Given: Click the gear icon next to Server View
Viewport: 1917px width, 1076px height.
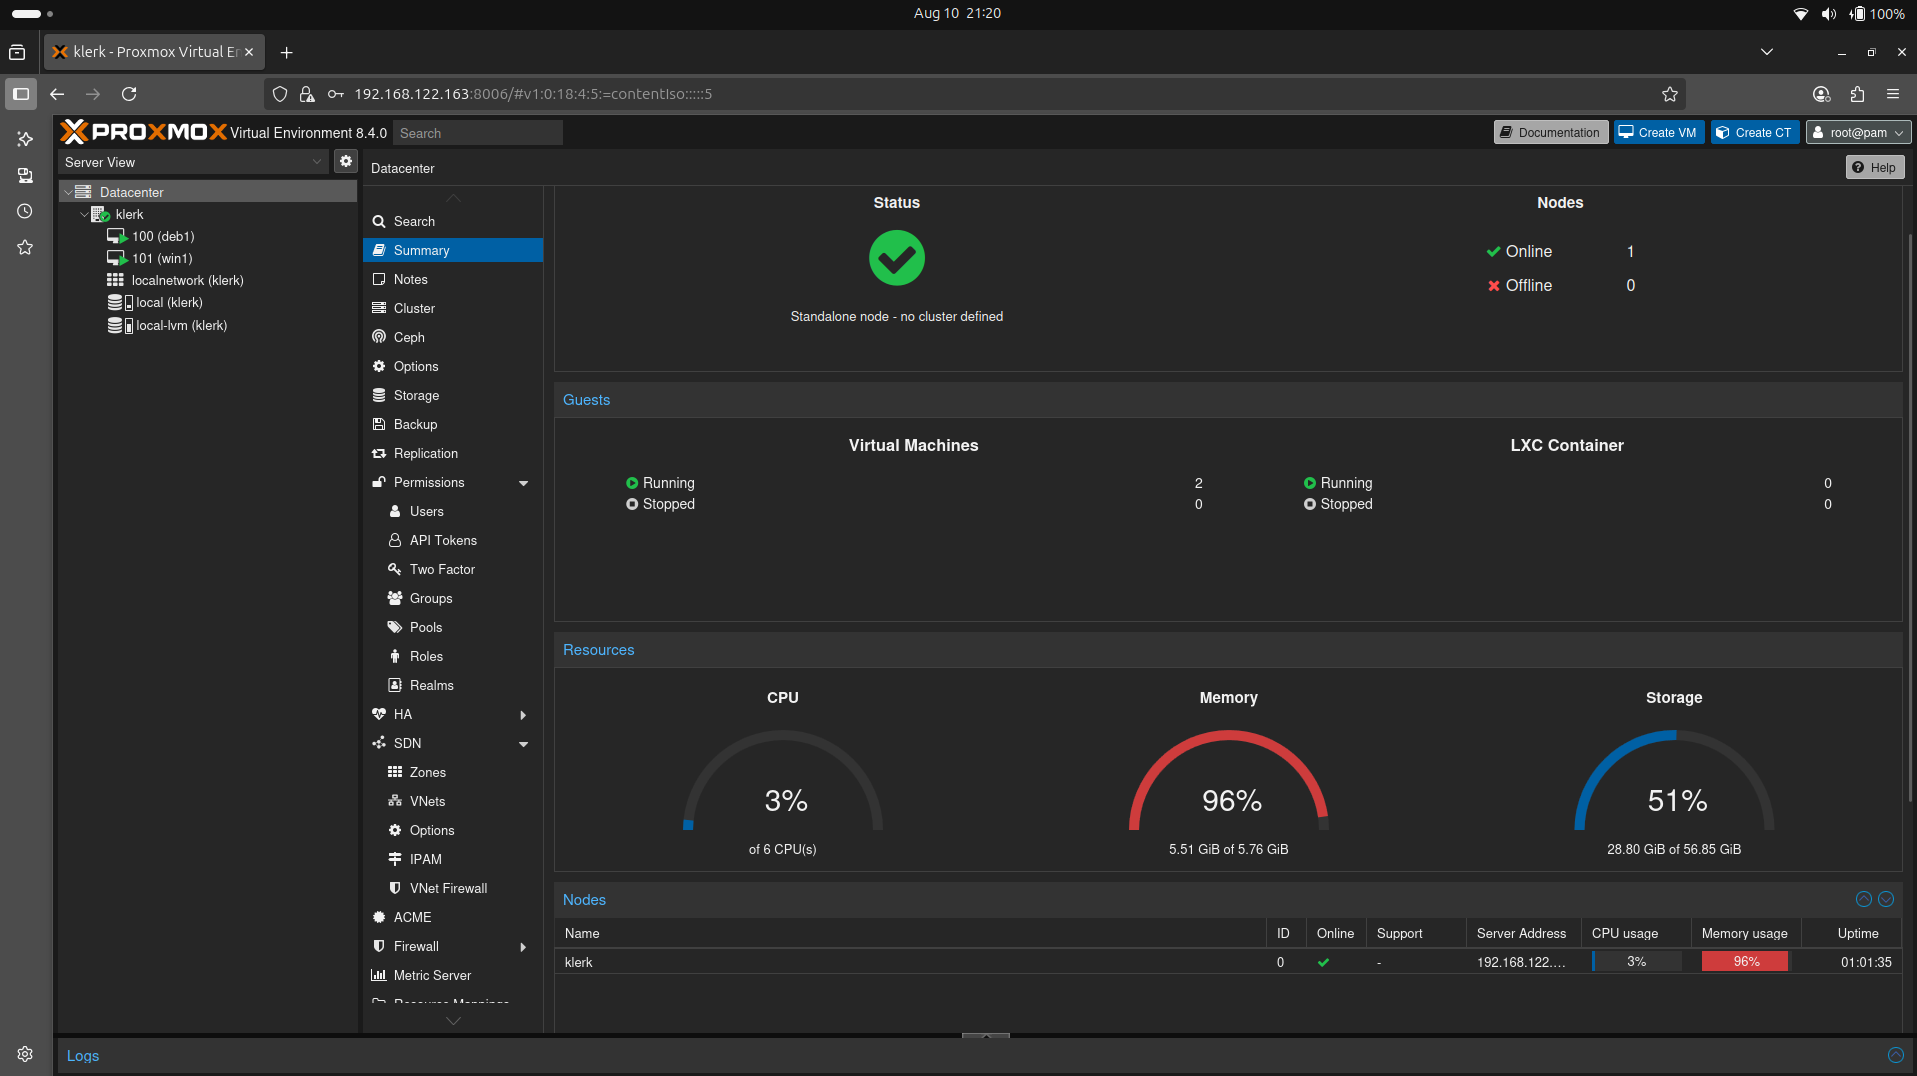Looking at the screenshot, I should pyautogui.click(x=345, y=161).
